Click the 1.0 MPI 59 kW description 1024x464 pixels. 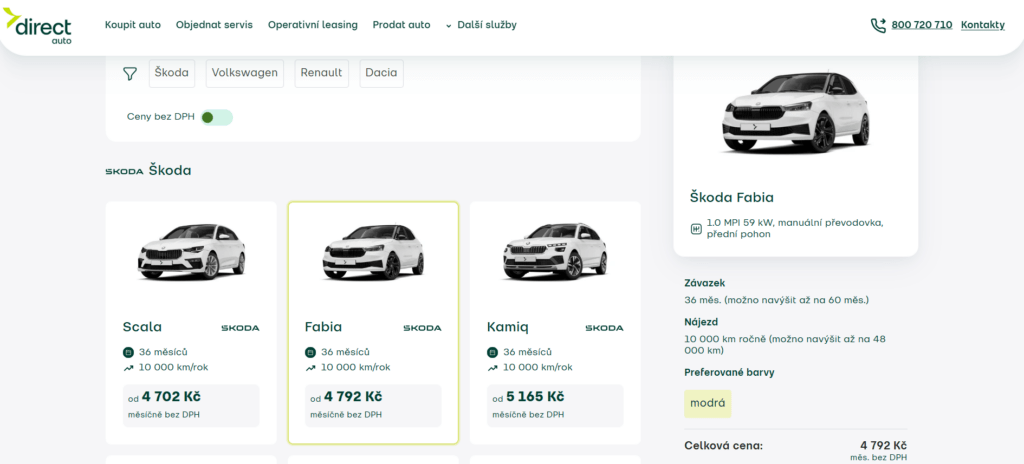click(x=795, y=228)
